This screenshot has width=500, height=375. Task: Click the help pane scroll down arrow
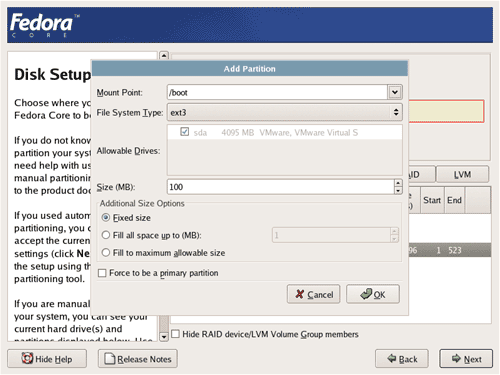coord(164,337)
